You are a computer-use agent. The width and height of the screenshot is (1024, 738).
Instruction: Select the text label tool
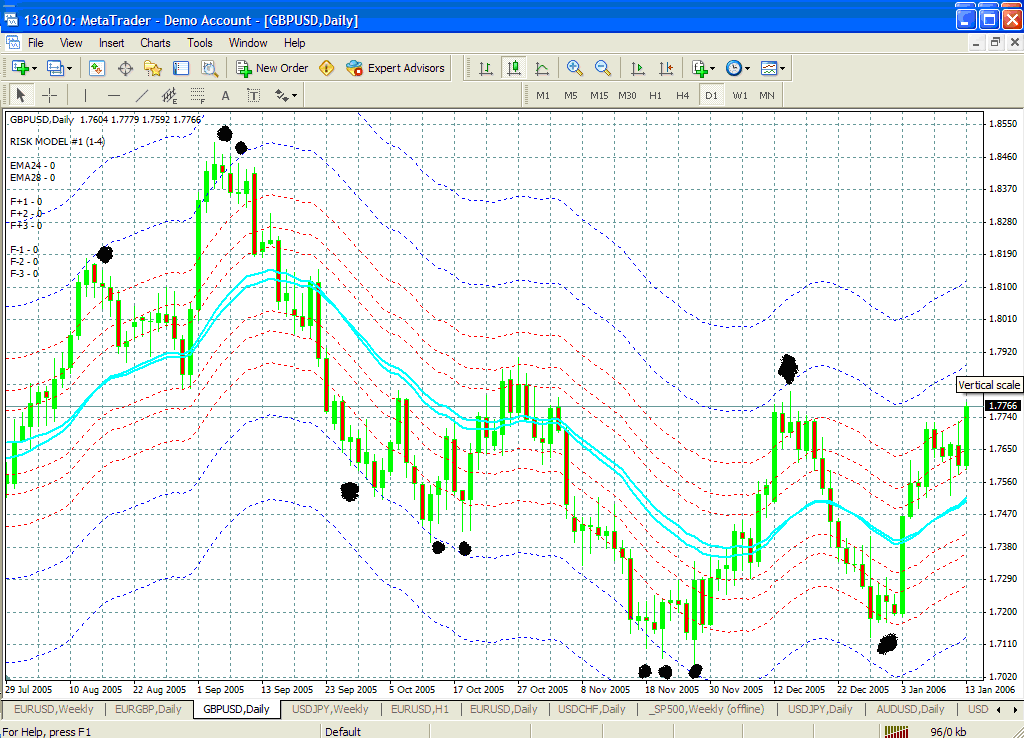(226, 95)
